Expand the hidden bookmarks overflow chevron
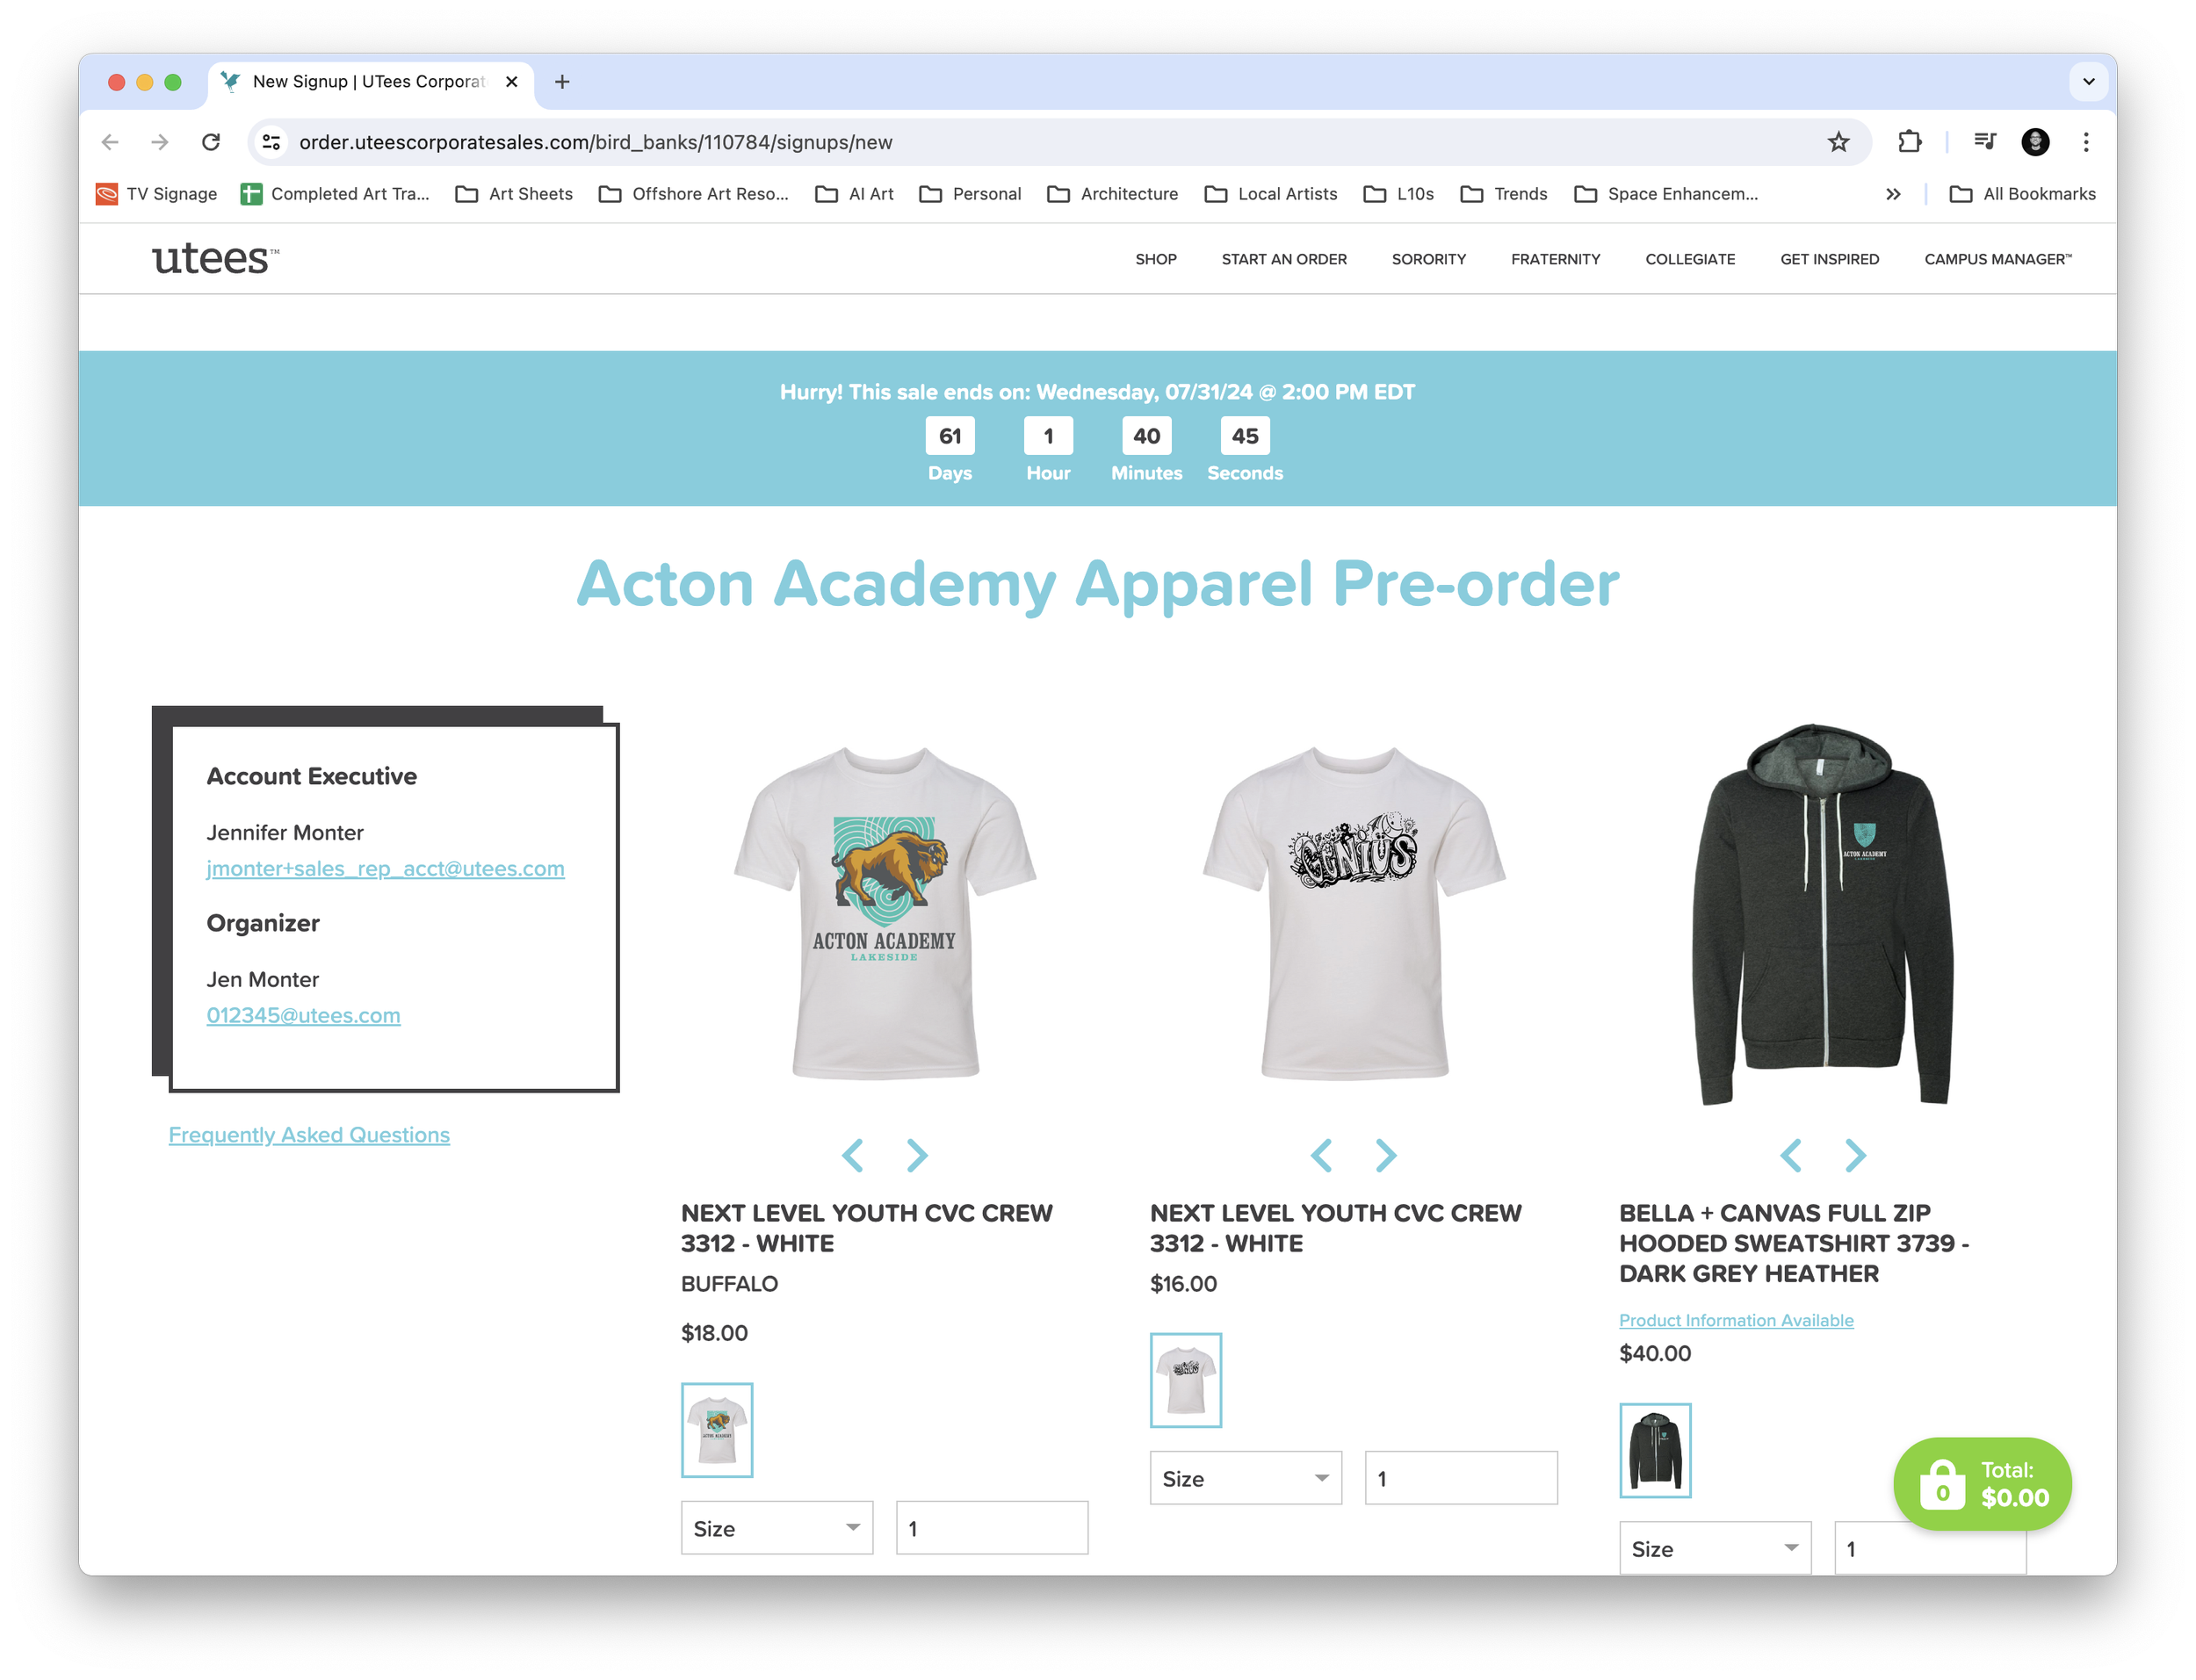The height and width of the screenshot is (1680, 2196). (x=1892, y=194)
